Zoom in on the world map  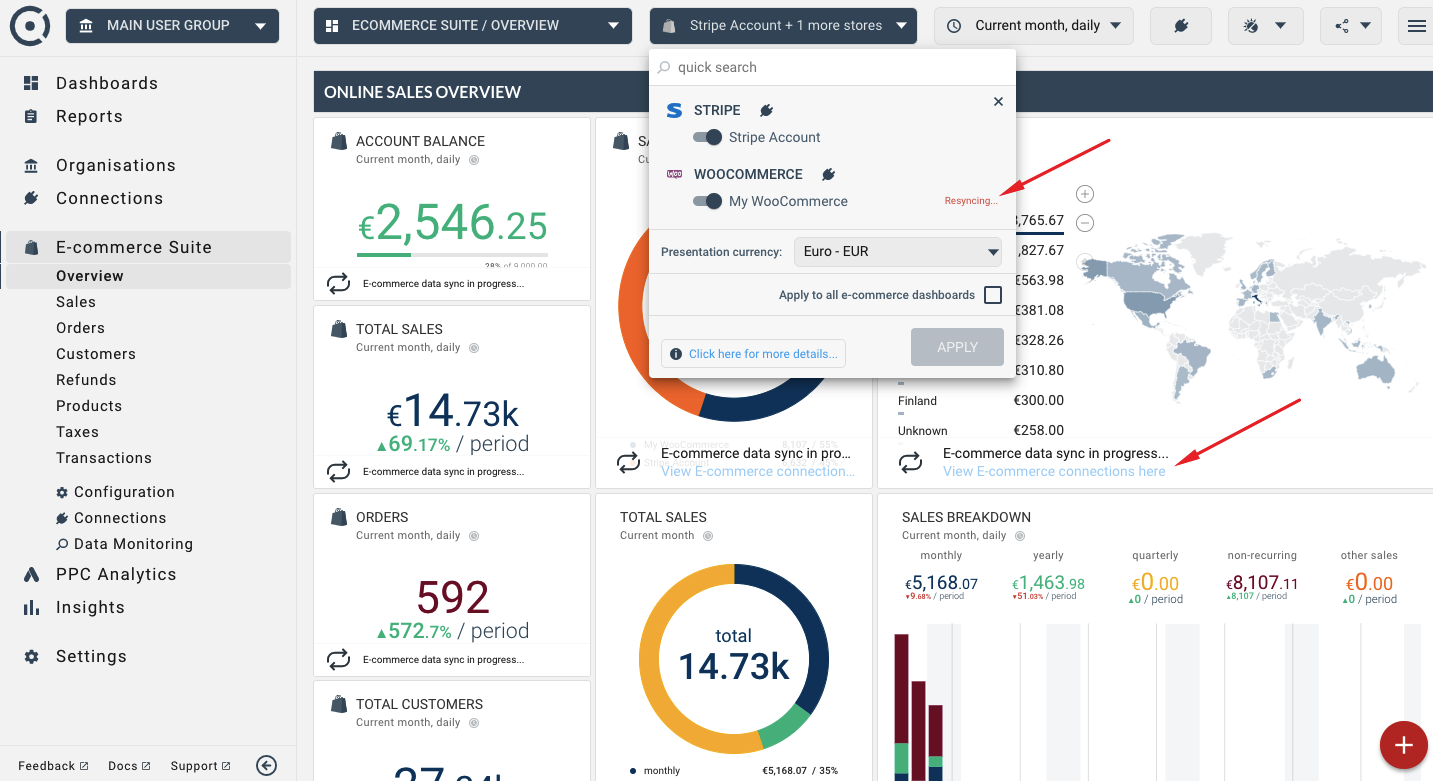click(1085, 194)
